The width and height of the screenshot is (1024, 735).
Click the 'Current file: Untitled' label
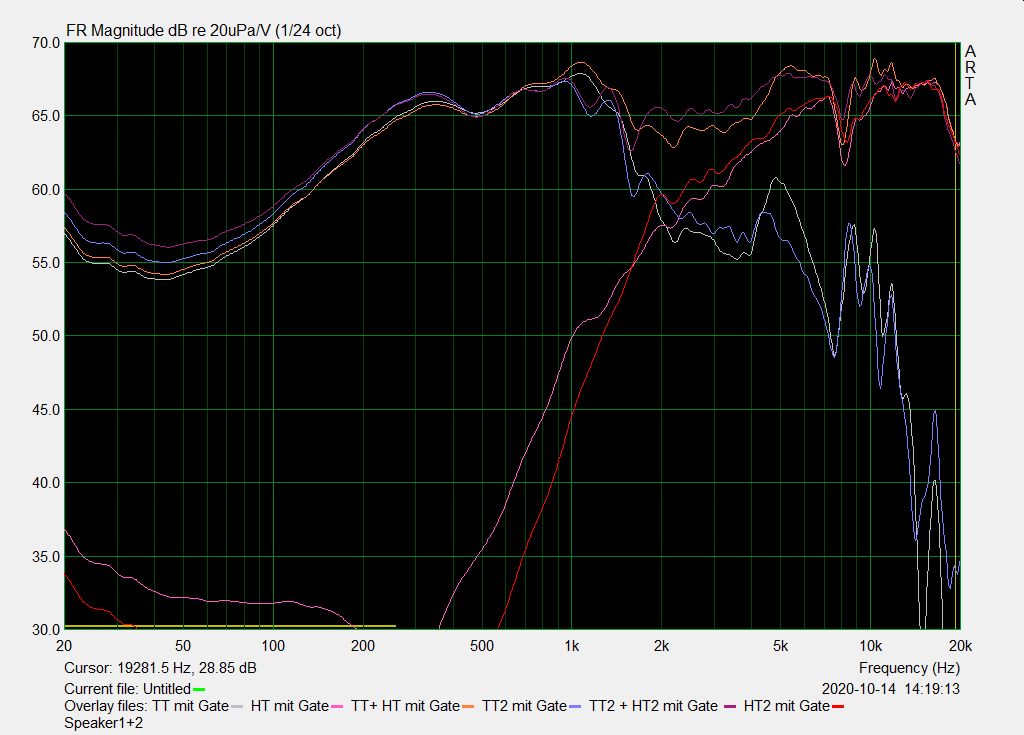pyautogui.click(x=127, y=689)
